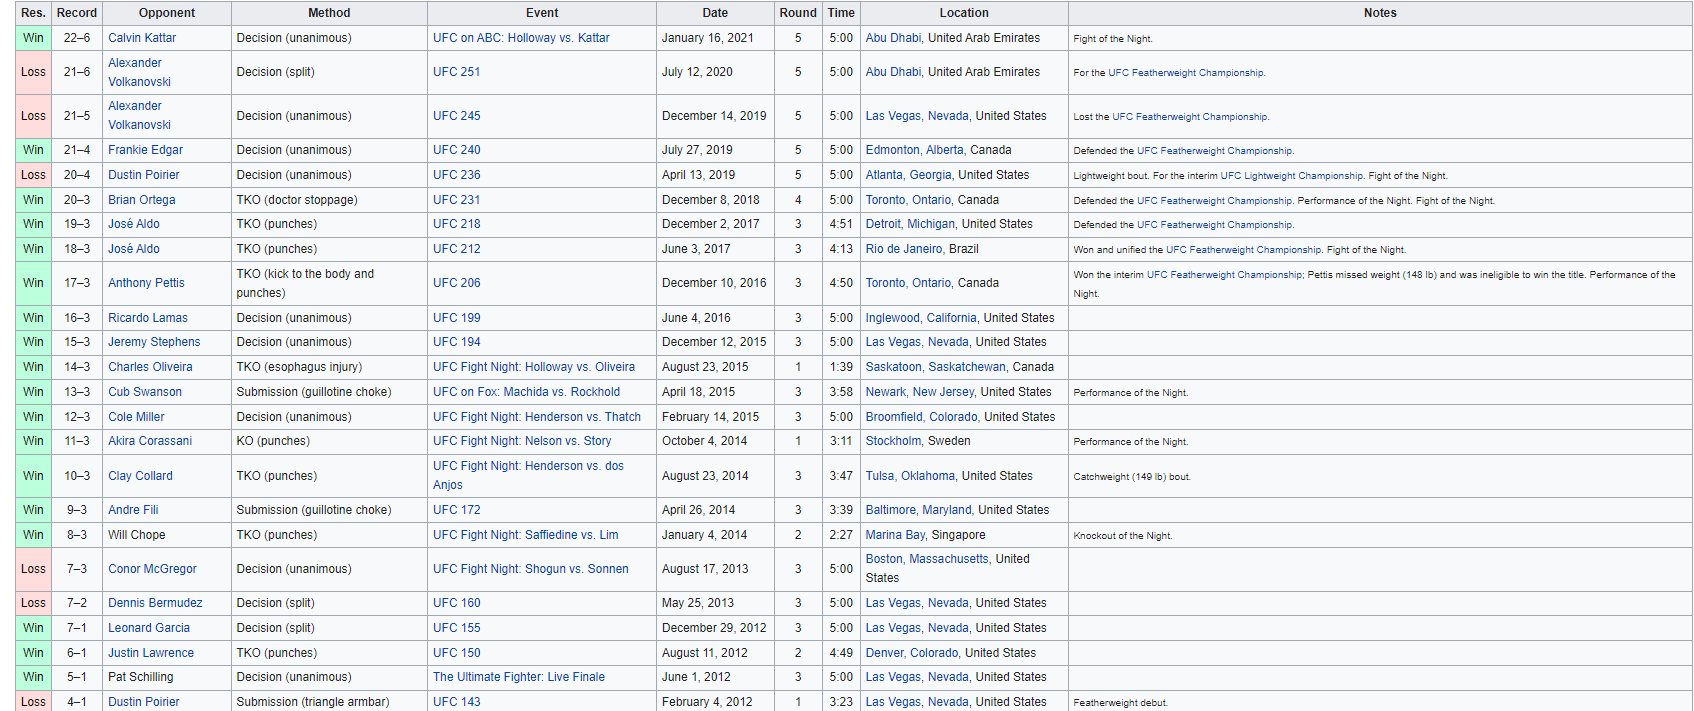
Task: Open the Calvin Kattar opponent link
Action: 142,38
